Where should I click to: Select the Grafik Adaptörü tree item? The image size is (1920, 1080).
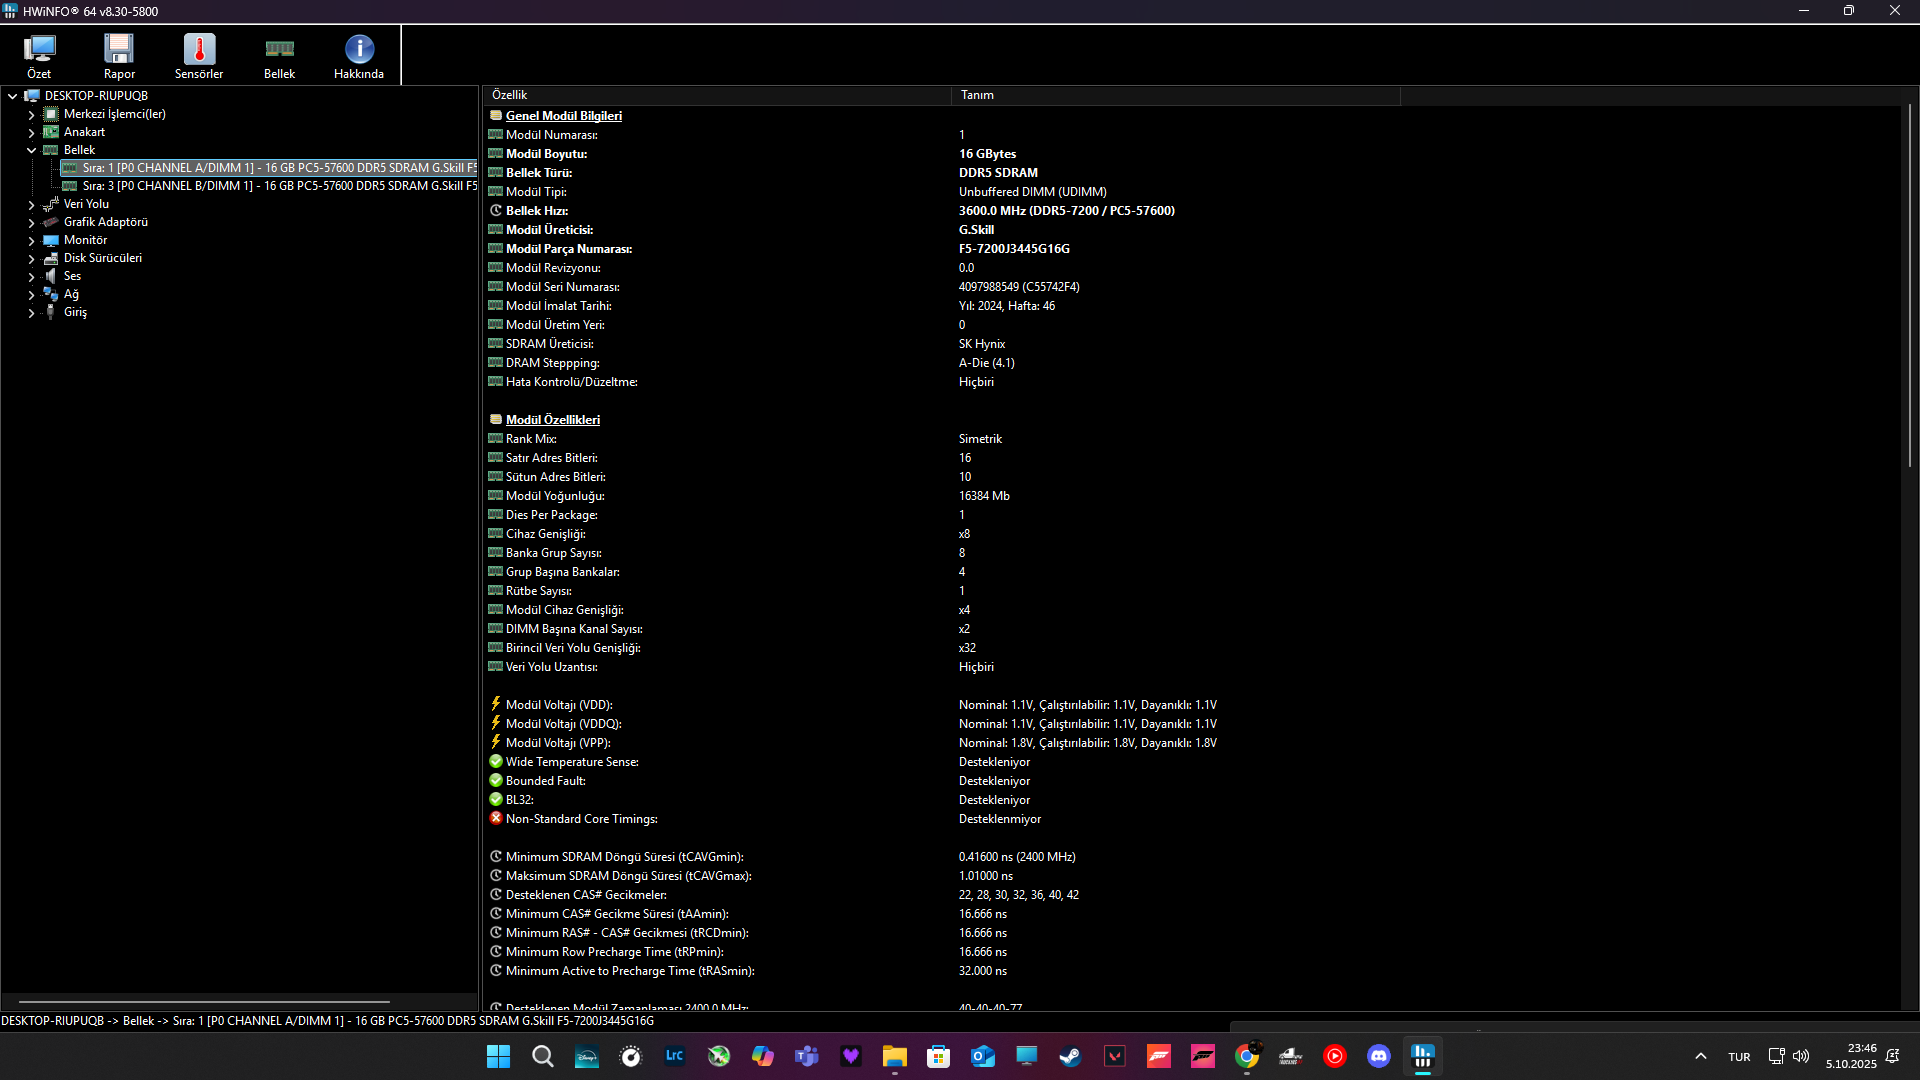[x=105, y=222]
